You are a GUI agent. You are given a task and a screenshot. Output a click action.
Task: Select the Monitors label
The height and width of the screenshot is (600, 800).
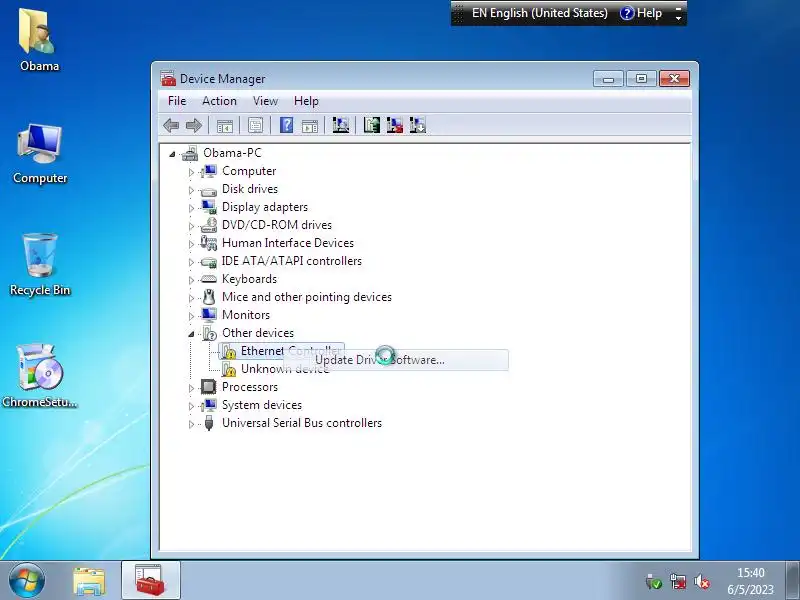pos(245,315)
